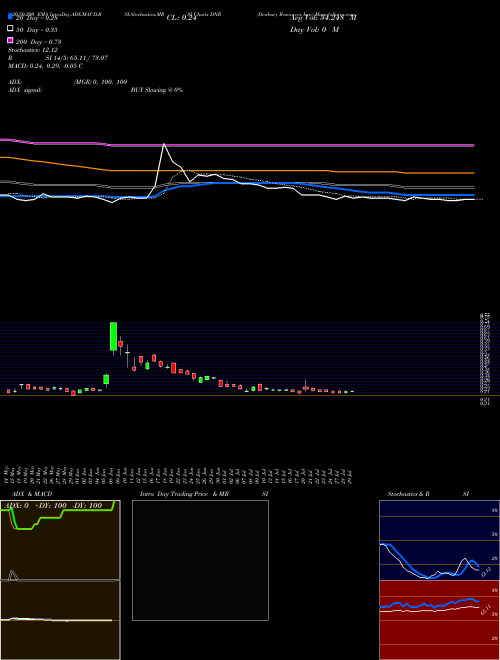Screen dimensions: 500x660
Task: Click the 'ADX & MACD' panel title
Action: pyautogui.click(x=32, y=494)
